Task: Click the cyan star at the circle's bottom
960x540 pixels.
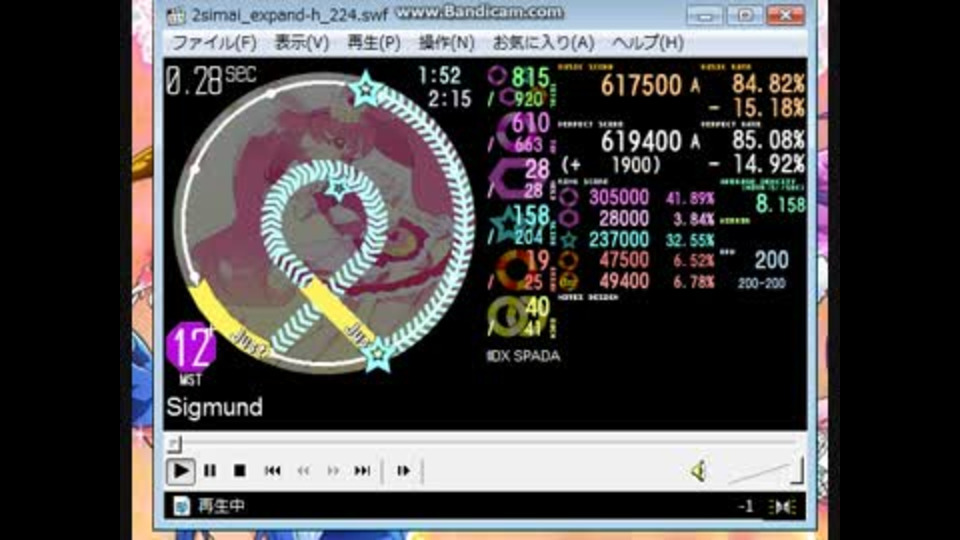Action: tap(377, 354)
